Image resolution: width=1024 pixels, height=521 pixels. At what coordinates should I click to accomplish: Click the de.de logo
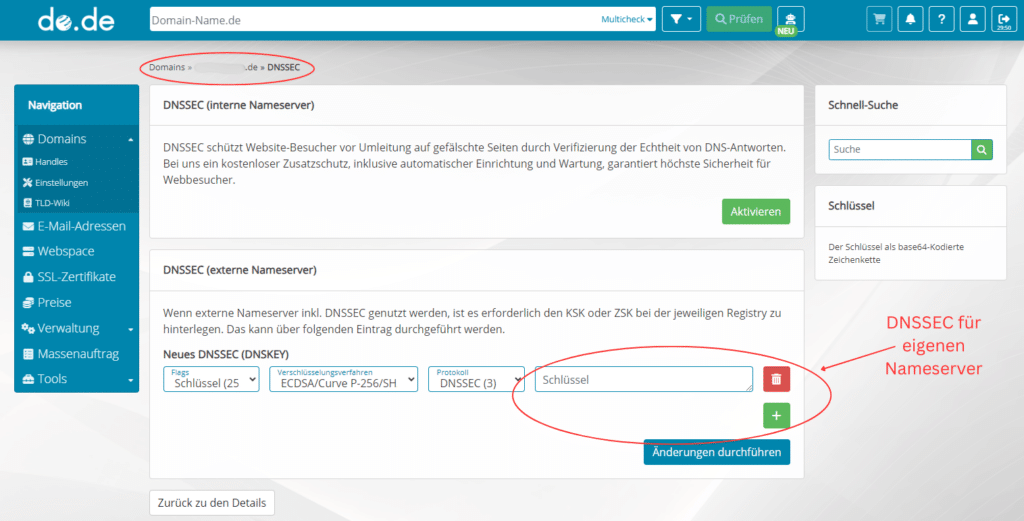coord(76,21)
